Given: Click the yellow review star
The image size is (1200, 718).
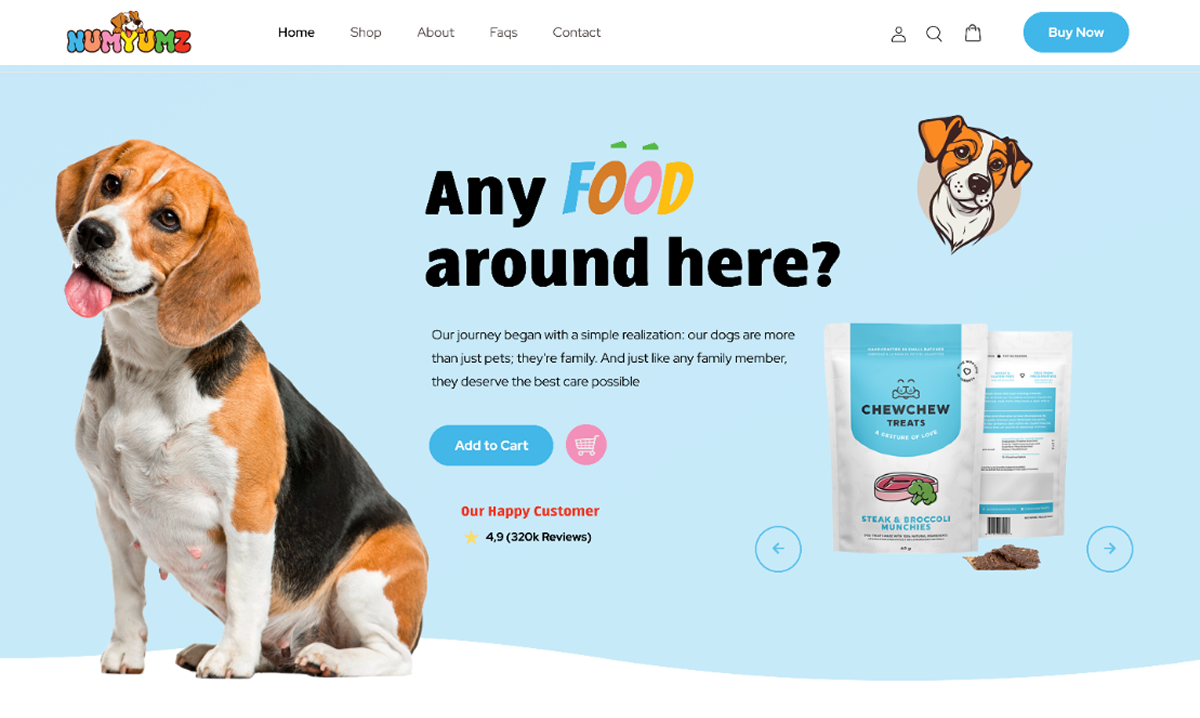Looking at the screenshot, I should [x=471, y=537].
